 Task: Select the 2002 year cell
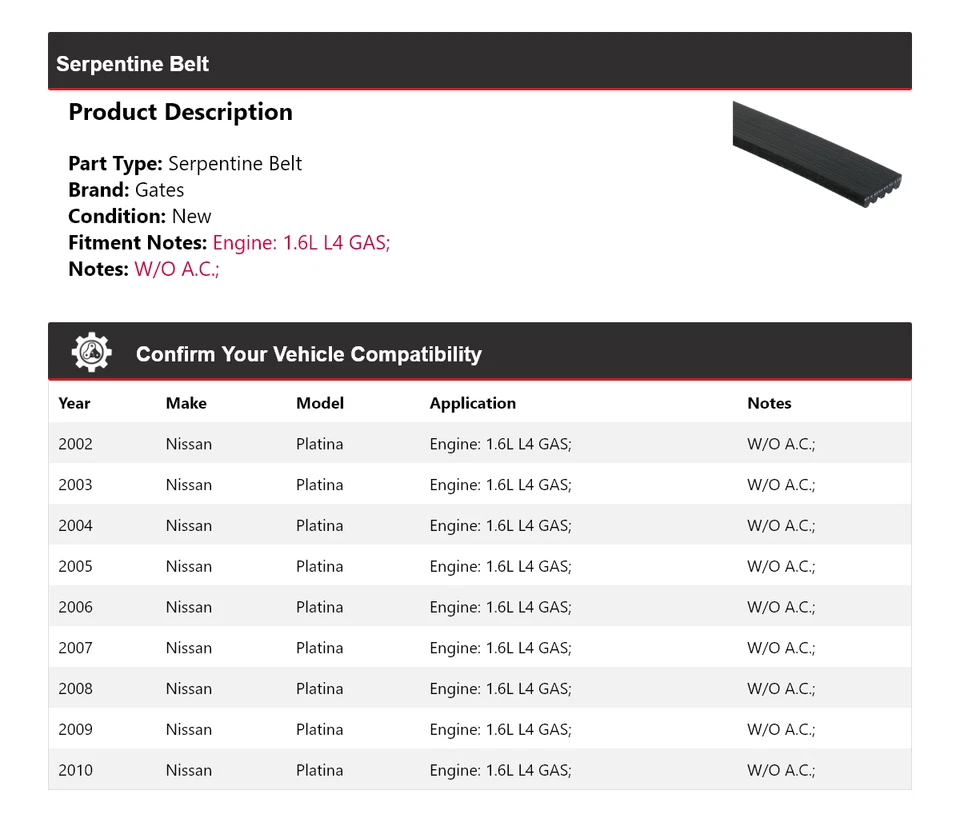[75, 444]
